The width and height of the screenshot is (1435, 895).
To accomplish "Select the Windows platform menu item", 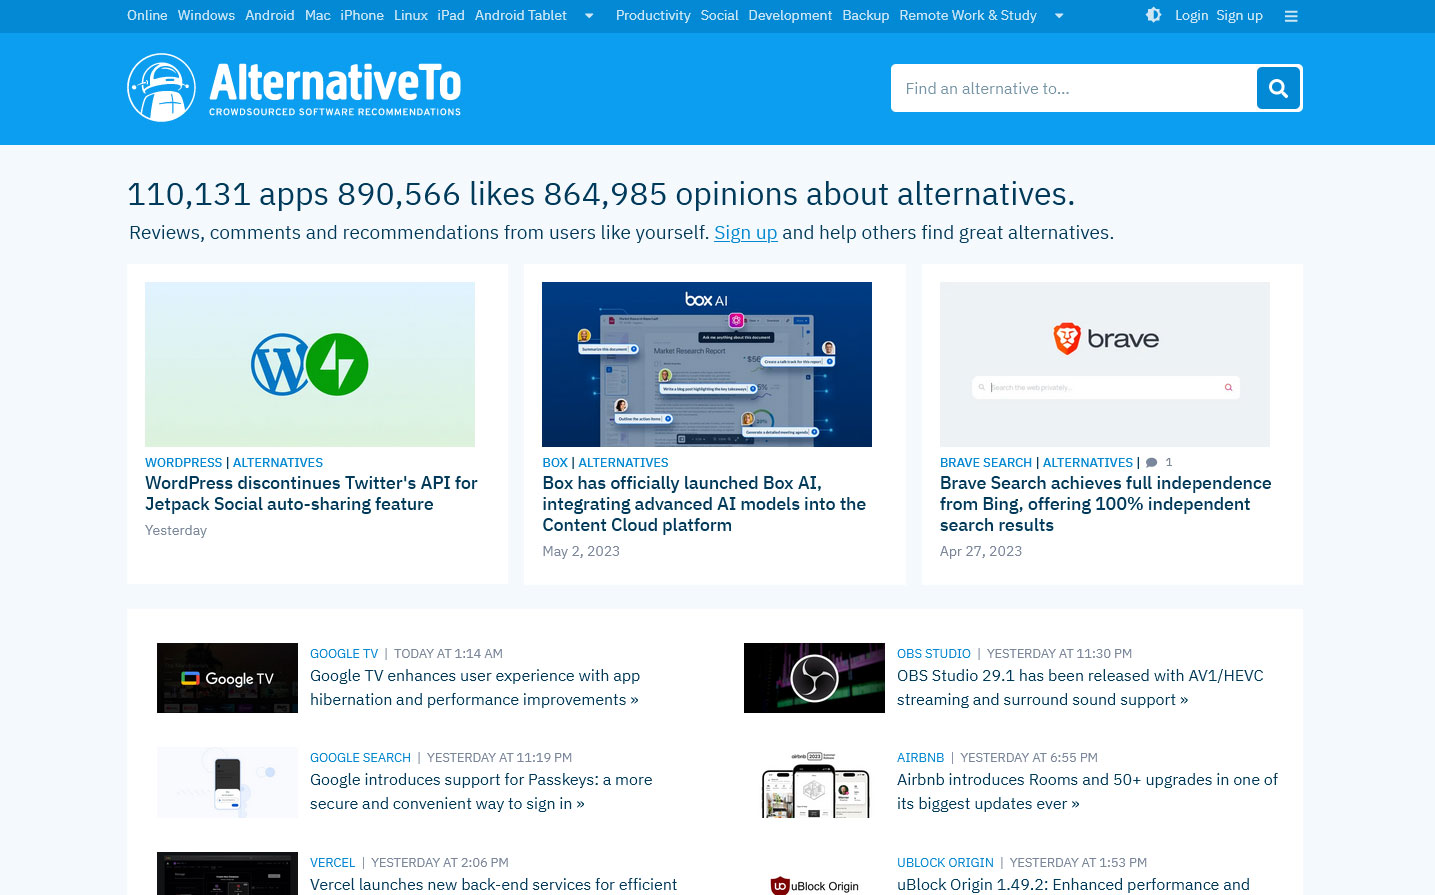I will tap(206, 15).
